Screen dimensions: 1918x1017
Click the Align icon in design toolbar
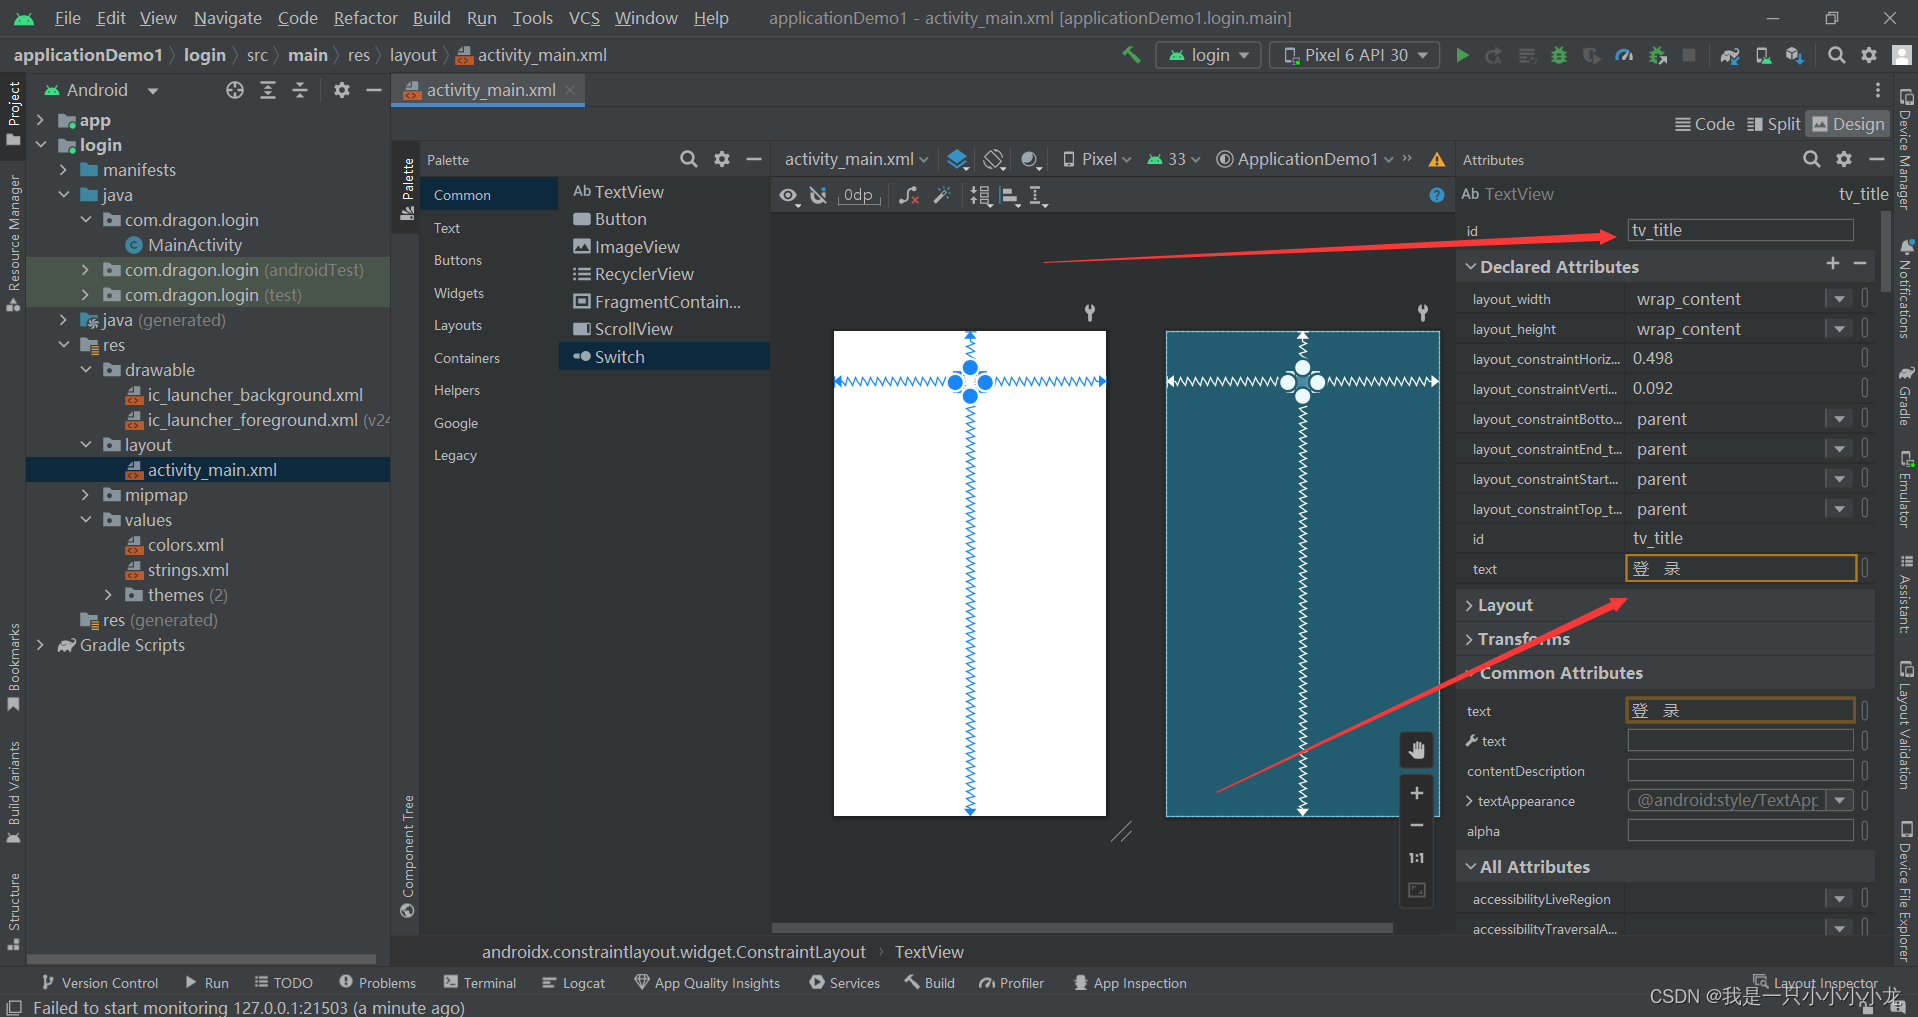pyautogui.click(x=1010, y=196)
